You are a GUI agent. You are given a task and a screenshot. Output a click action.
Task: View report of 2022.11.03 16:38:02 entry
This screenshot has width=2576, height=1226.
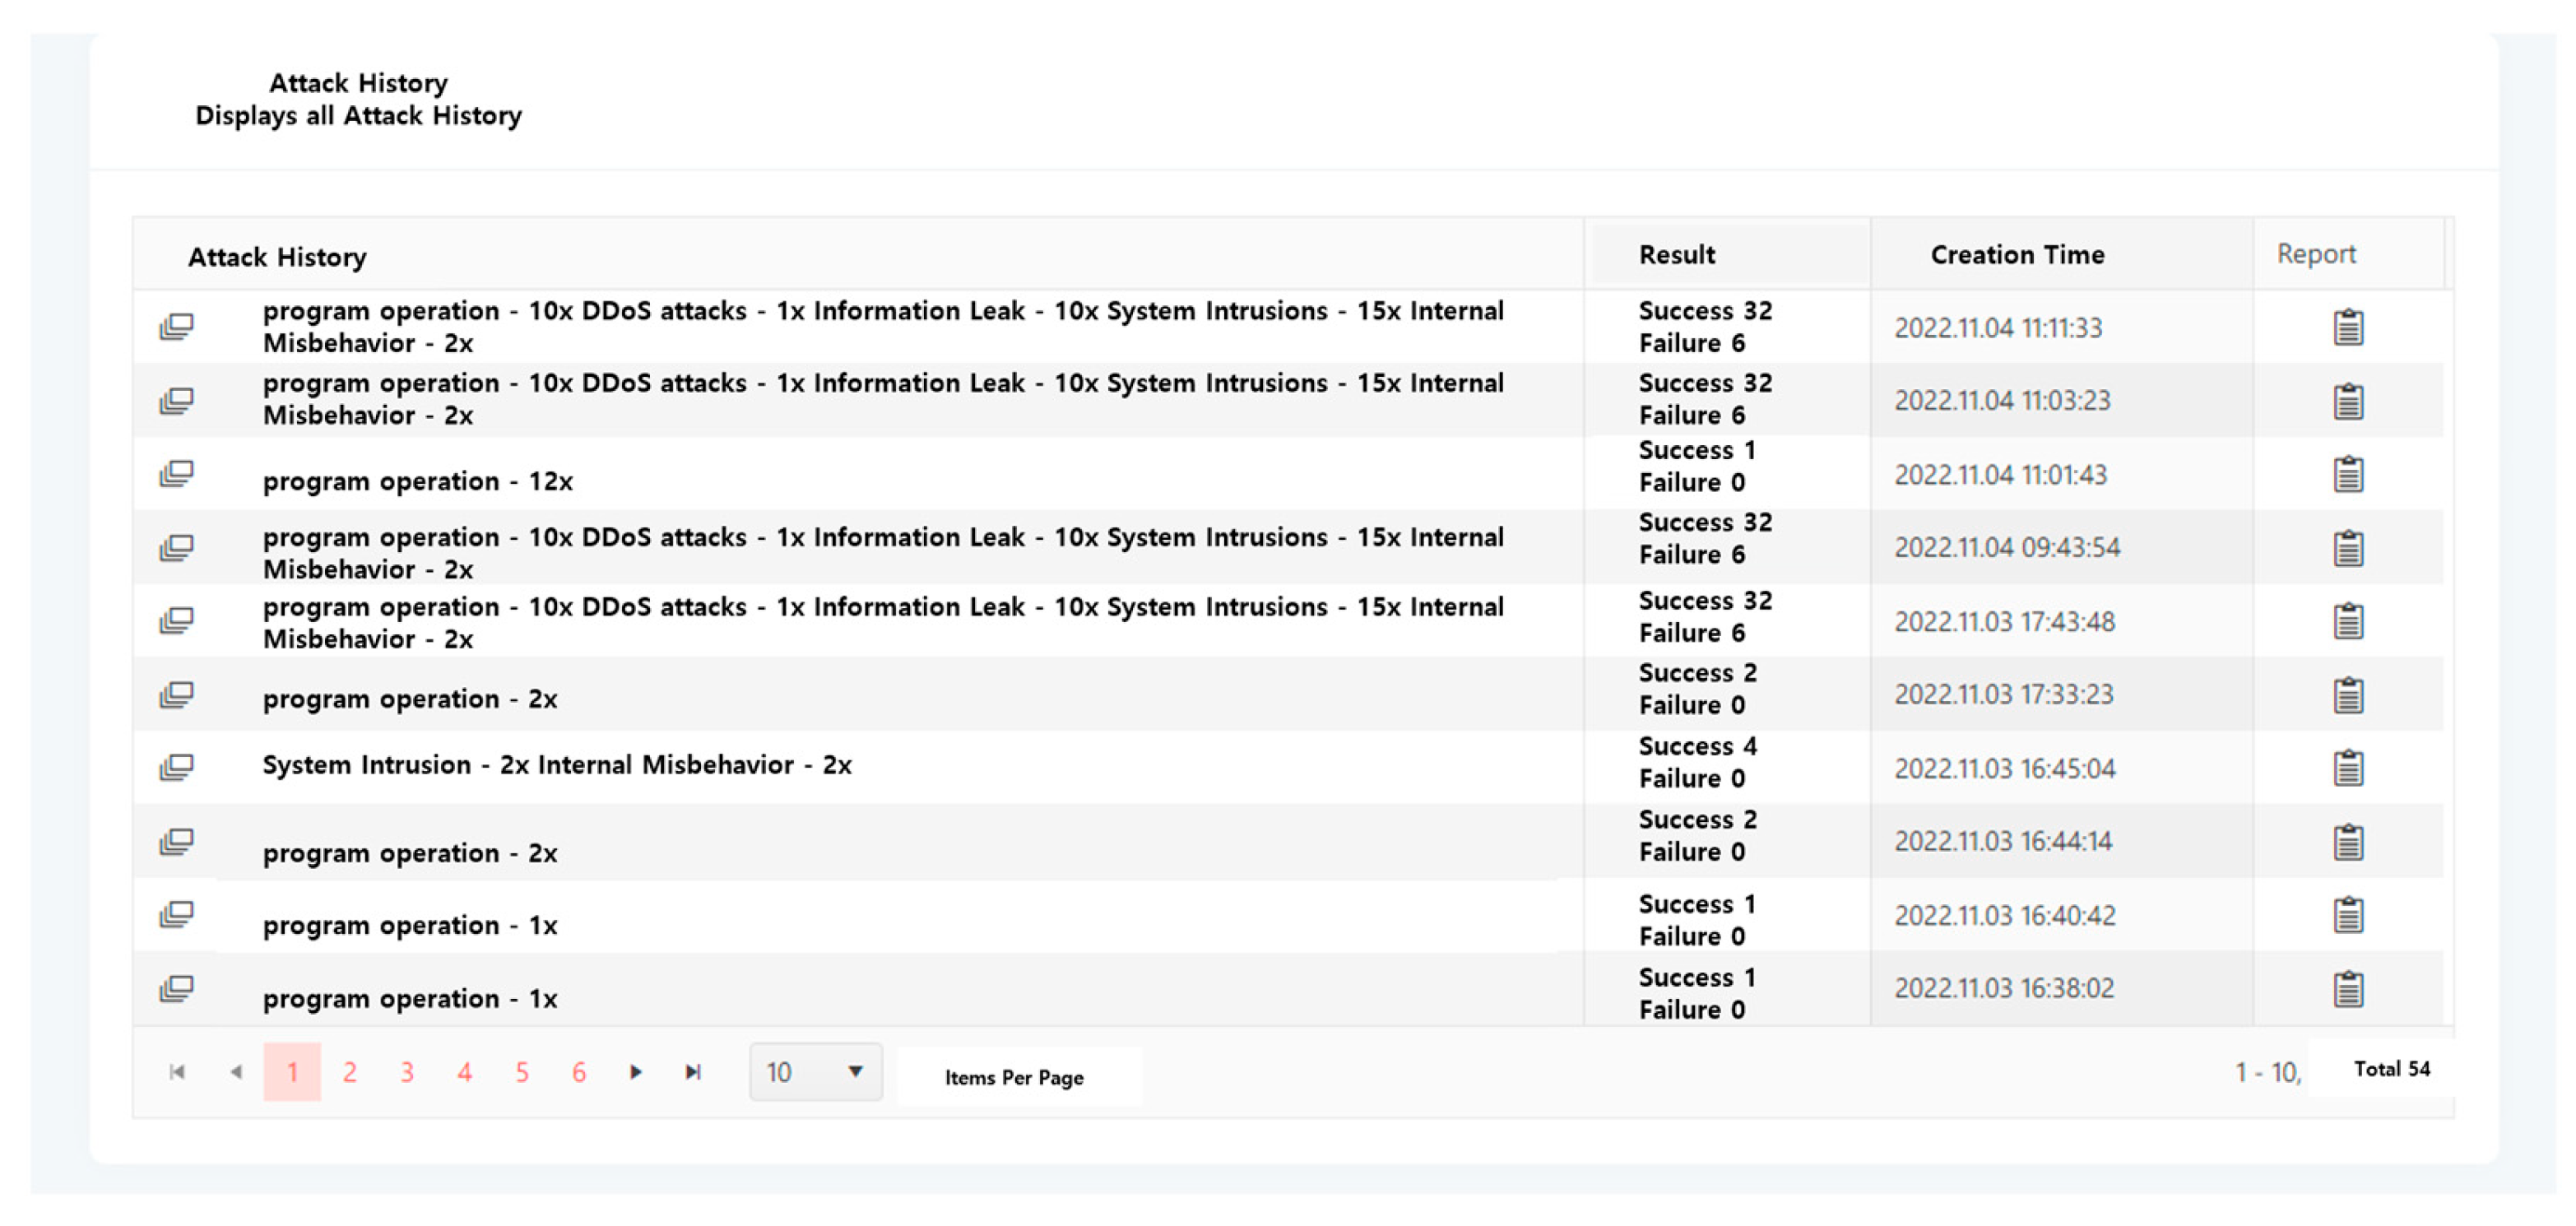pos(2347,990)
